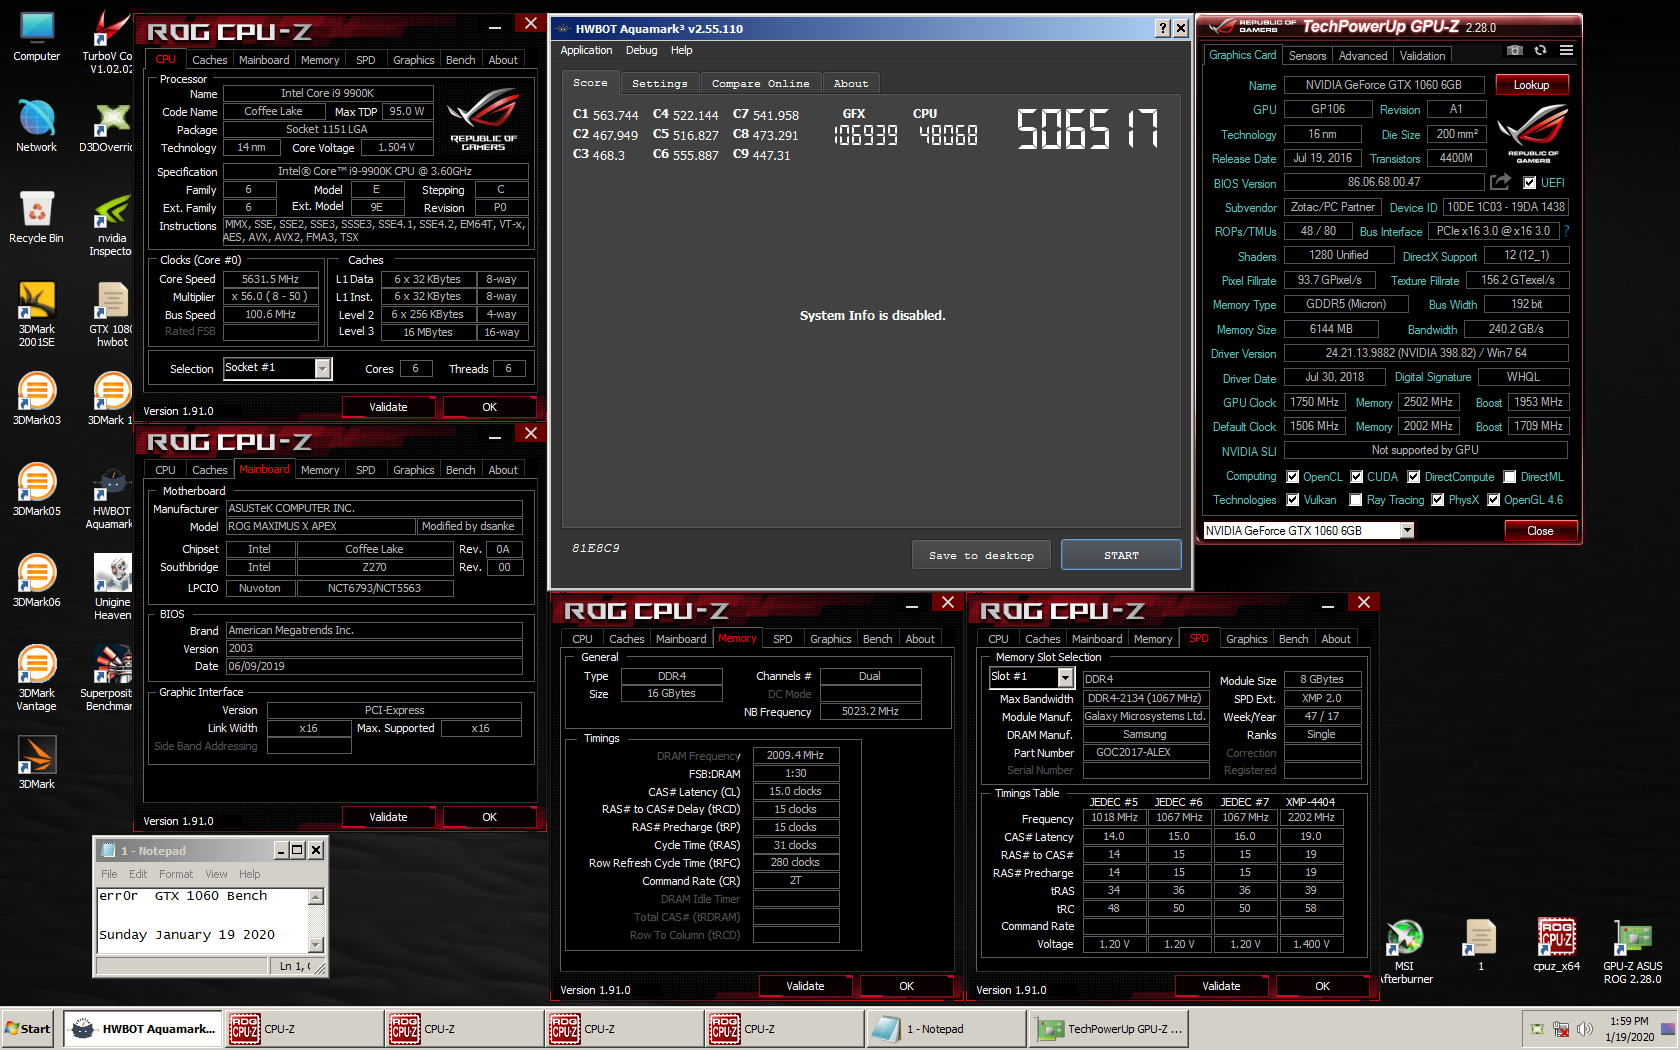The width and height of the screenshot is (1680, 1050).
Task: Expand the Slot #1 dropdown in CPU-Z SPD window
Action: (x=1065, y=677)
